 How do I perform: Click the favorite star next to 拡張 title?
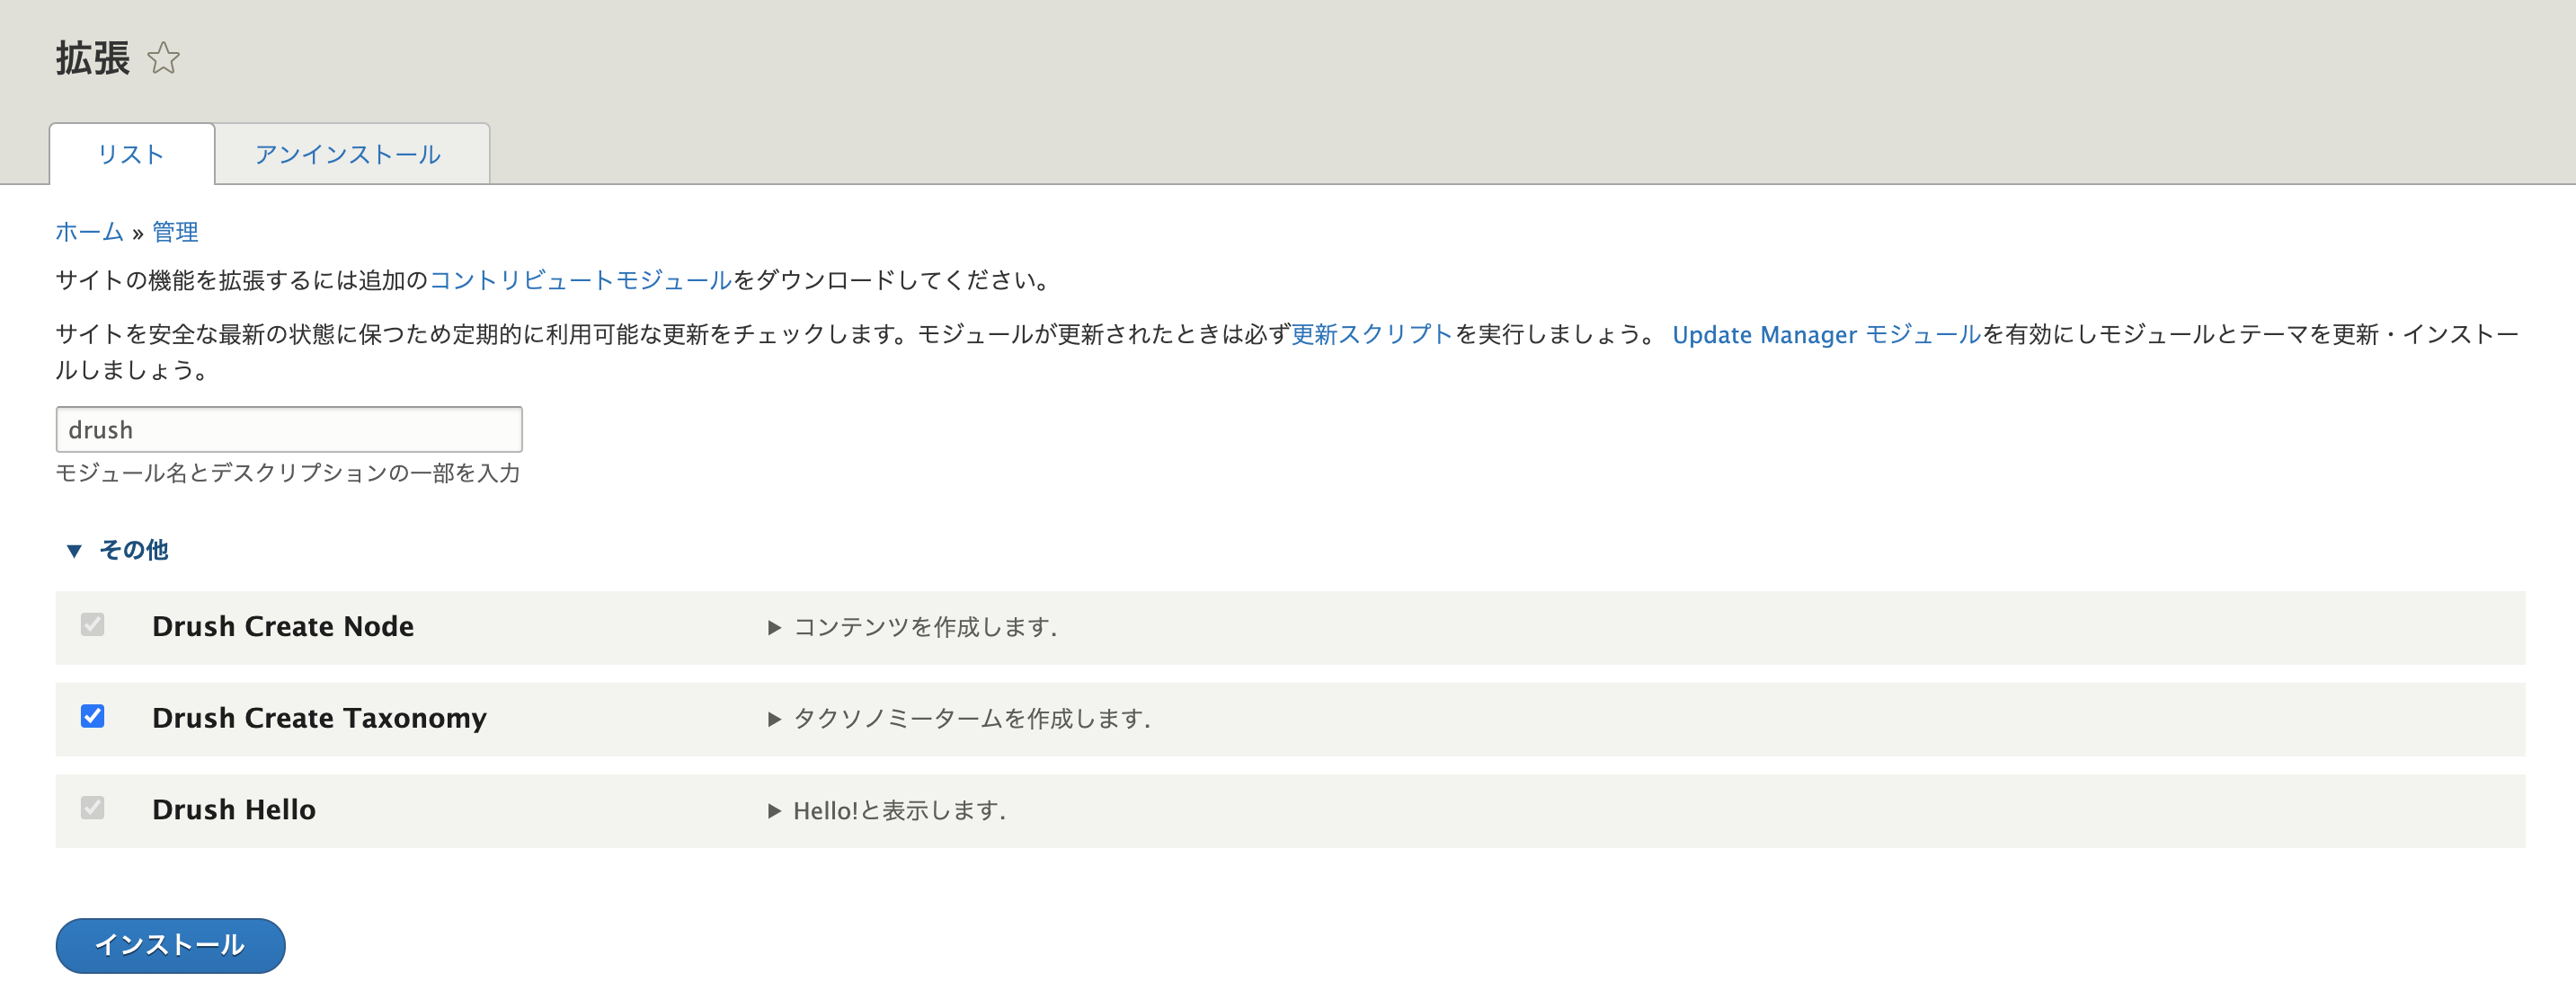[163, 58]
